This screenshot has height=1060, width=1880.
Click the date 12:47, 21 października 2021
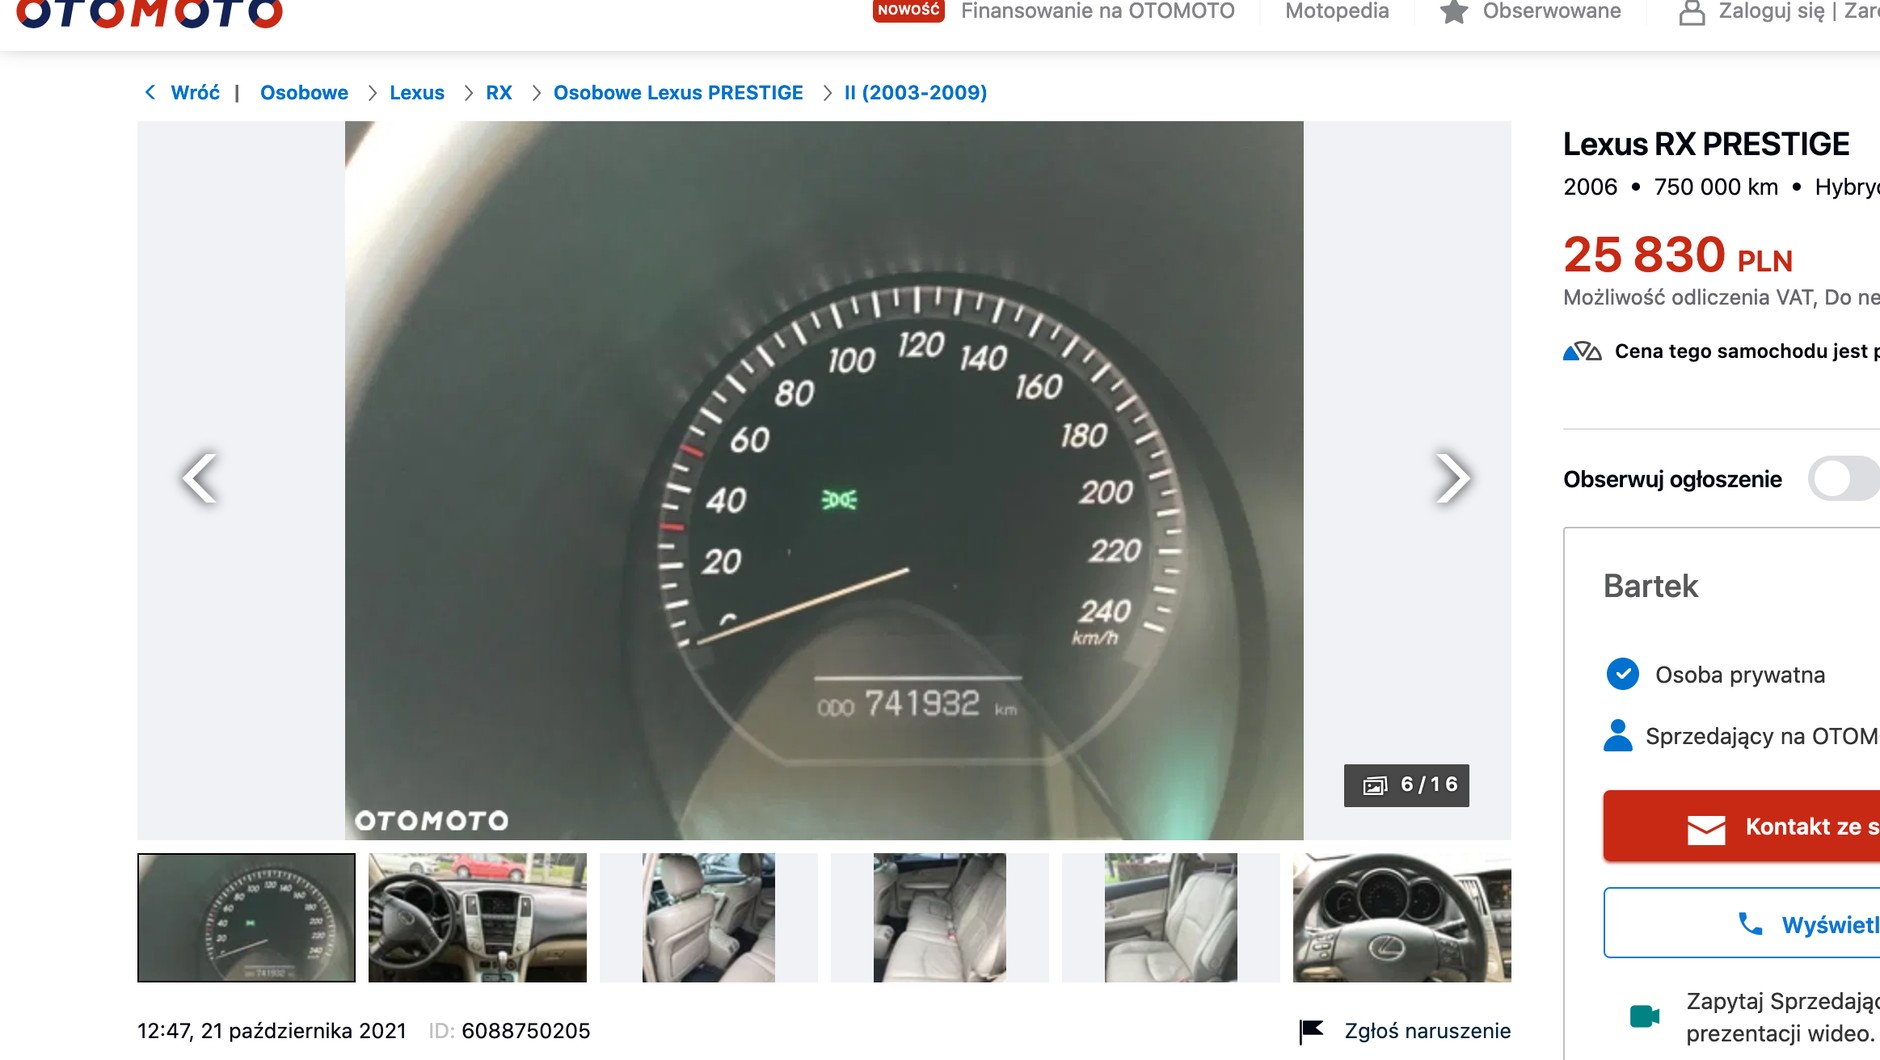(272, 1031)
